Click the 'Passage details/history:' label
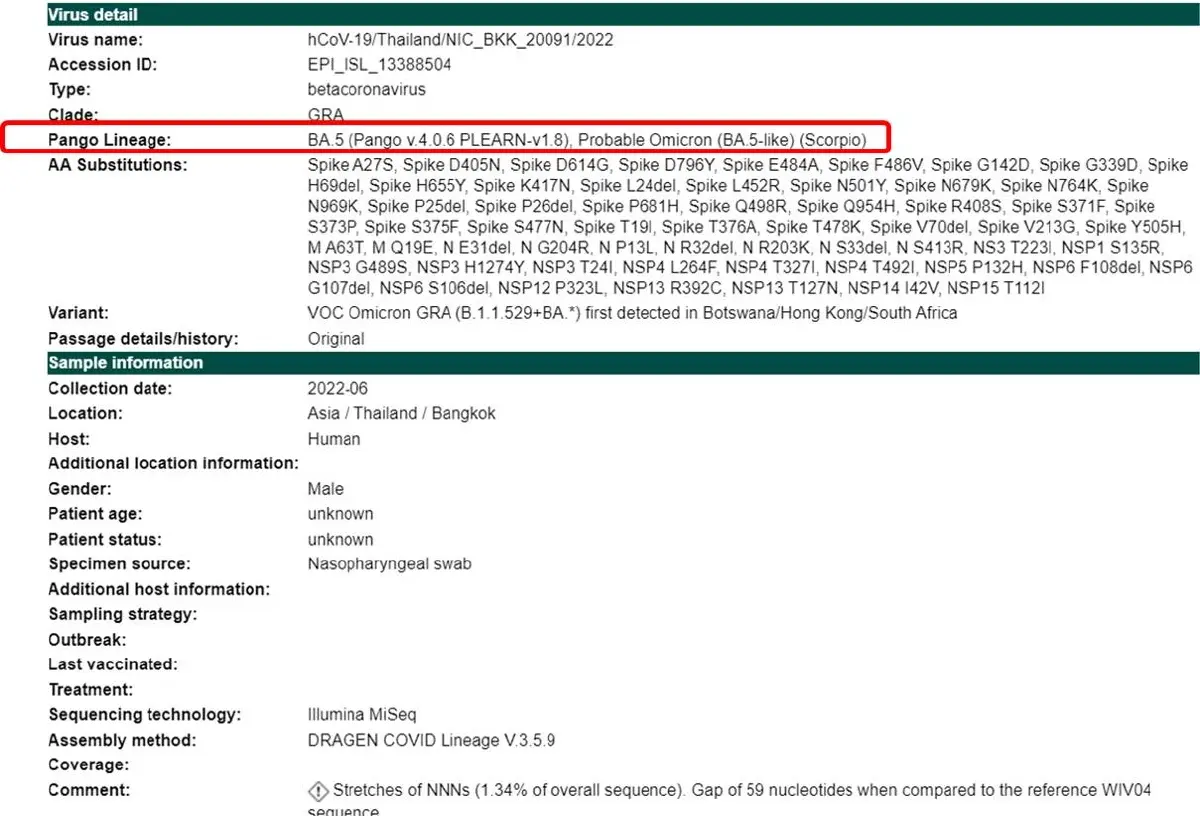 click(143, 338)
